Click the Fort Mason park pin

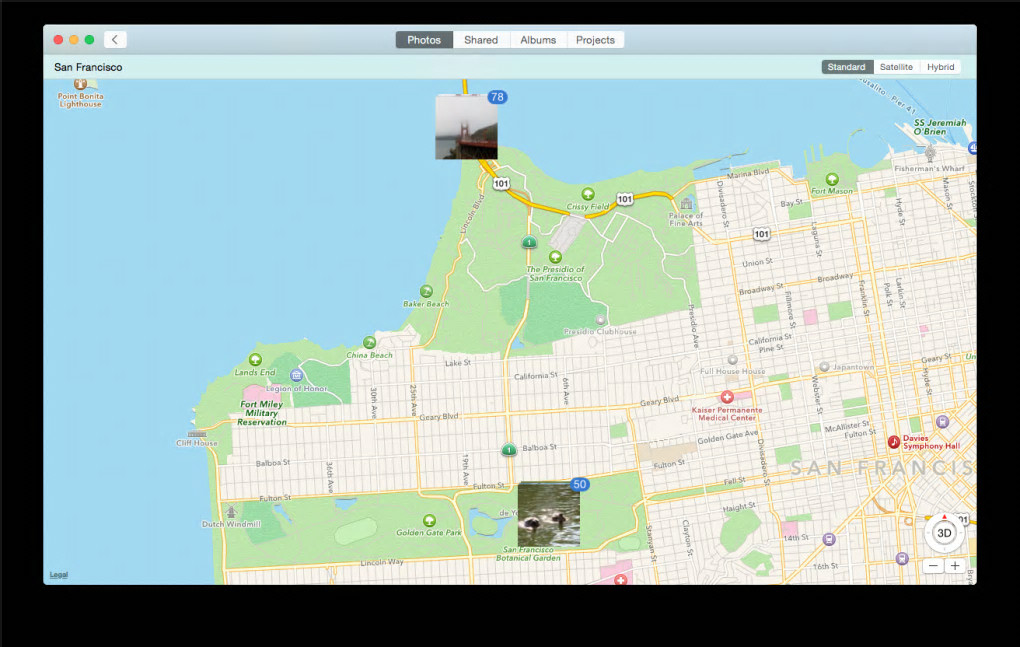coord(832,179)
